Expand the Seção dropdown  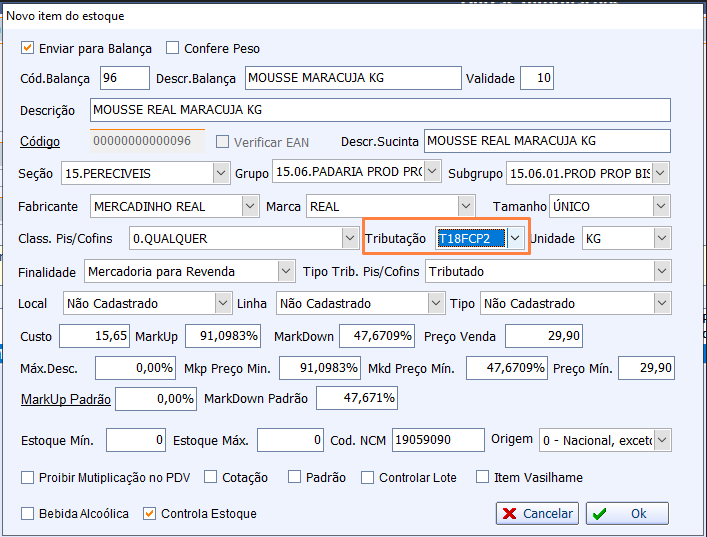tap(221, 173)
